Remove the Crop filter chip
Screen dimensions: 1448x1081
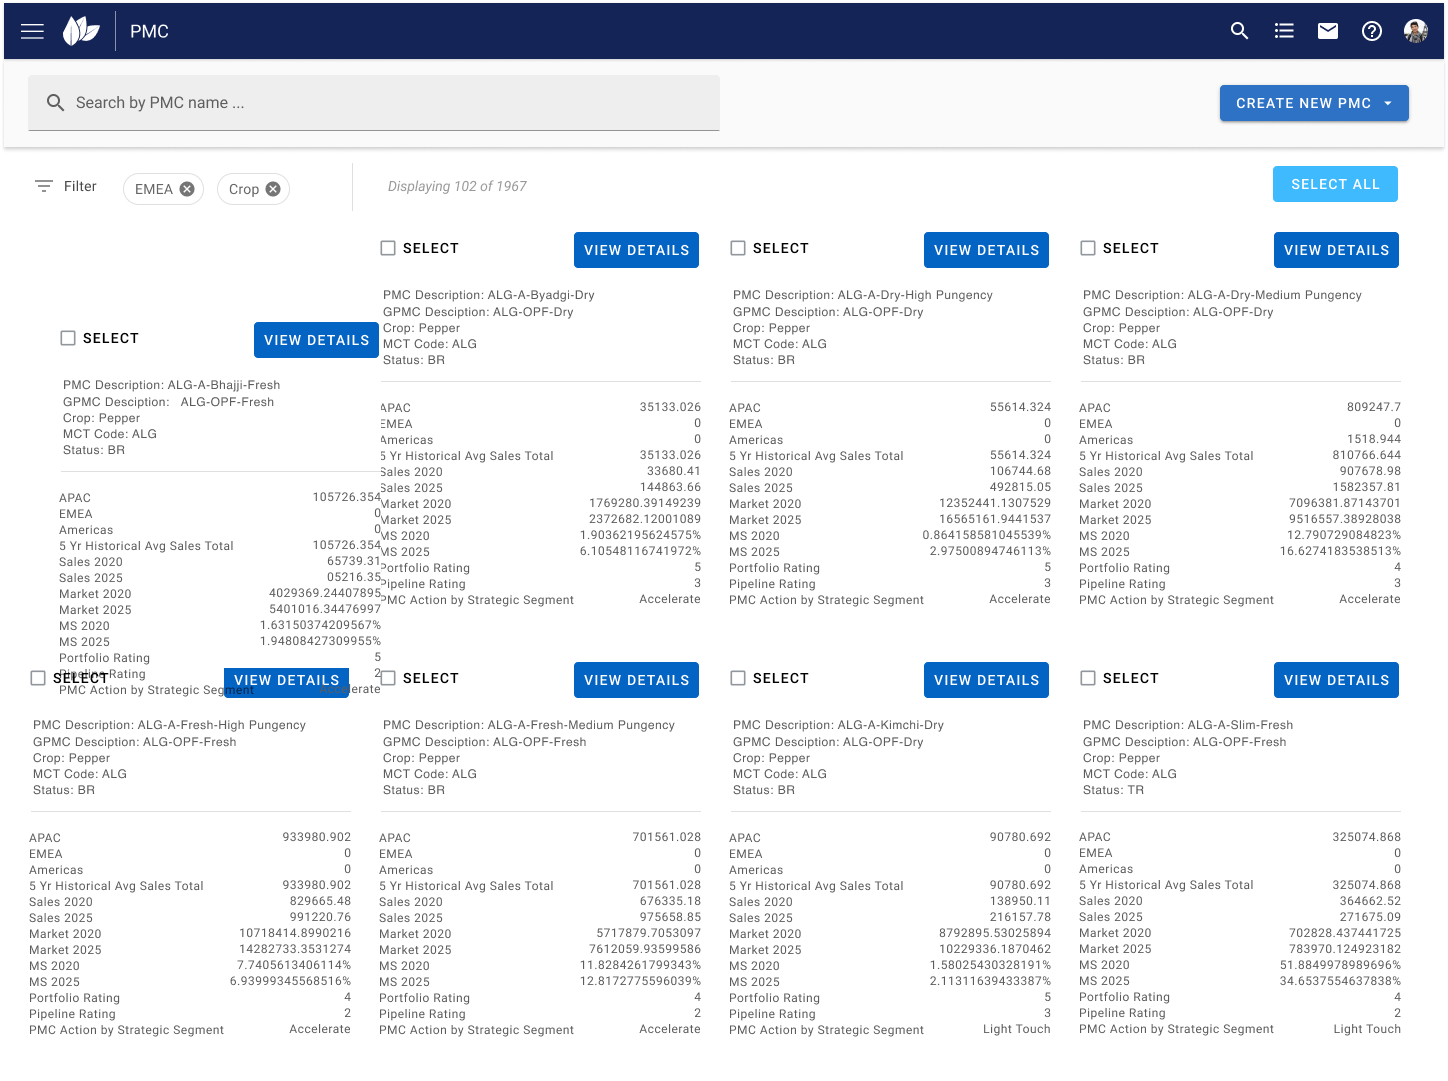pyautogui.click(x=273, y=189)
